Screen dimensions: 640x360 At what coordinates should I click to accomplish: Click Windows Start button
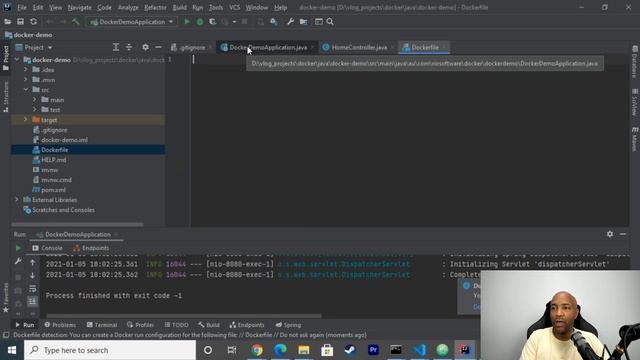click(12, 350)
